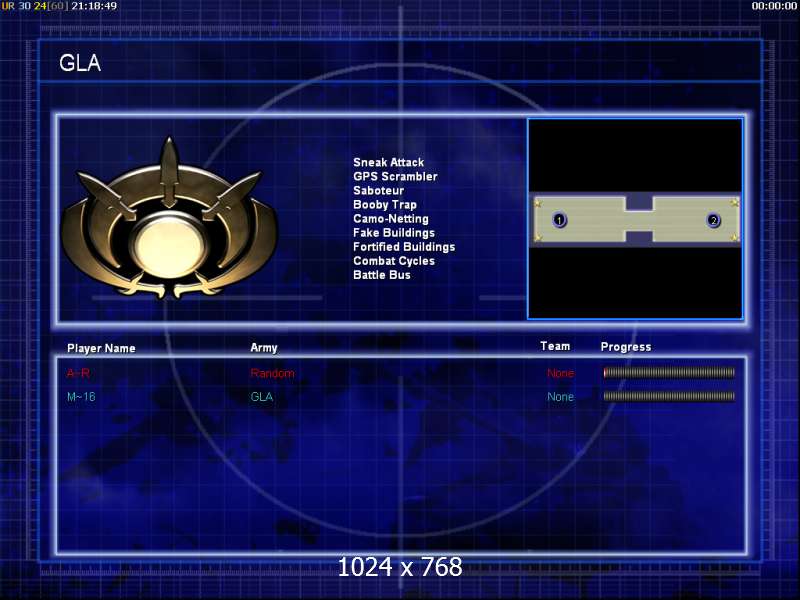800x600 pixels.
Task: Click the Sneak Attack ability text
Action: (389, 162)
